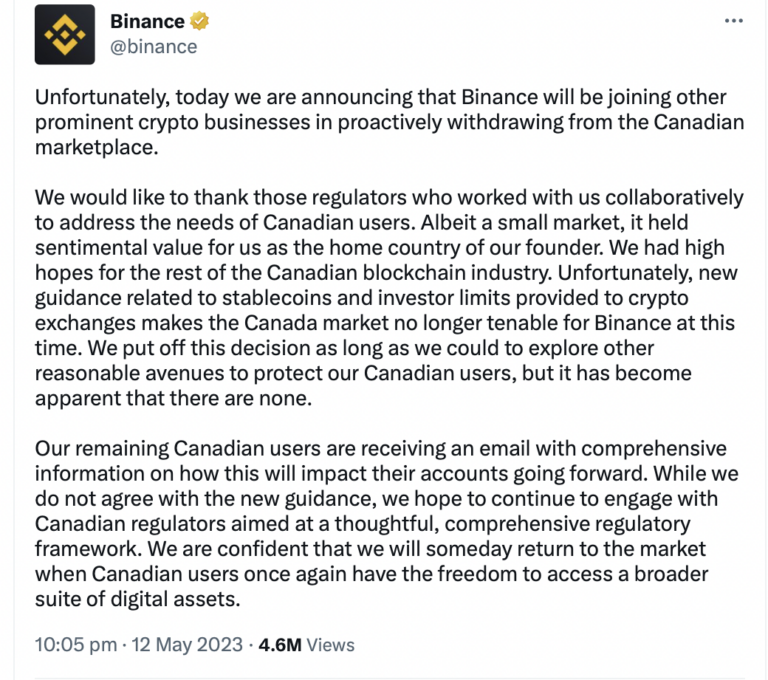The width and height of the screenshot is (768, 680).
Task: Open the 4.6M view count
Action: [279, 644]
